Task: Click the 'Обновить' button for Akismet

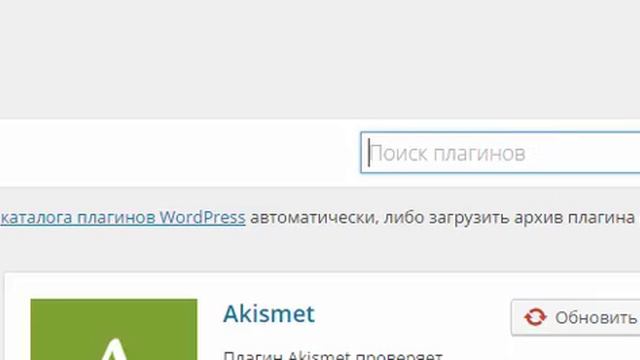Action: click(576, 318)
